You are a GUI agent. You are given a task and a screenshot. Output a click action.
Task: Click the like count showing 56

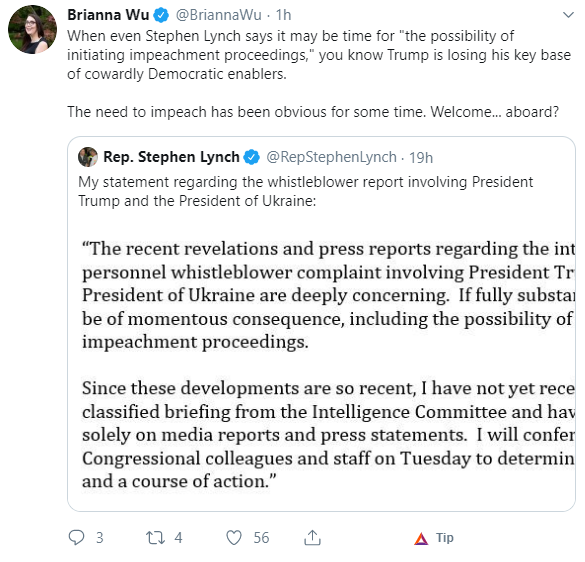pos(261,538)
